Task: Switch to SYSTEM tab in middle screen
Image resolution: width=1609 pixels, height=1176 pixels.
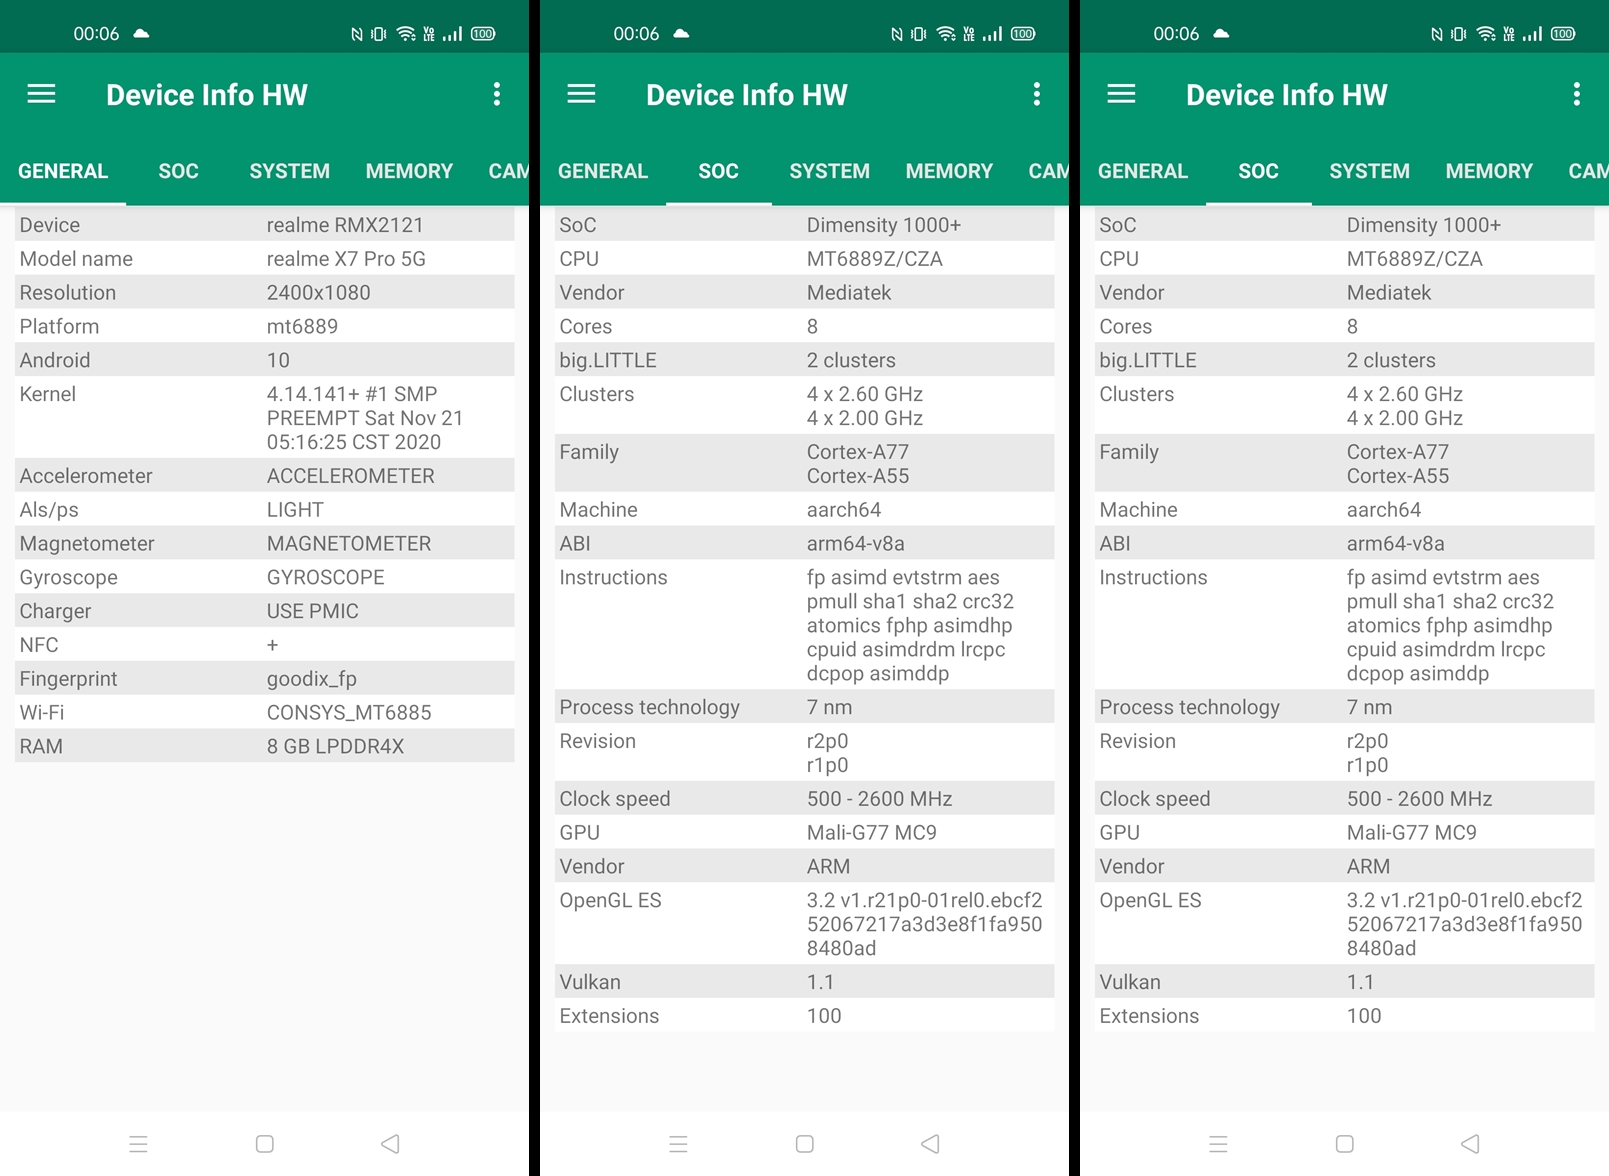Action: point(829,171)
